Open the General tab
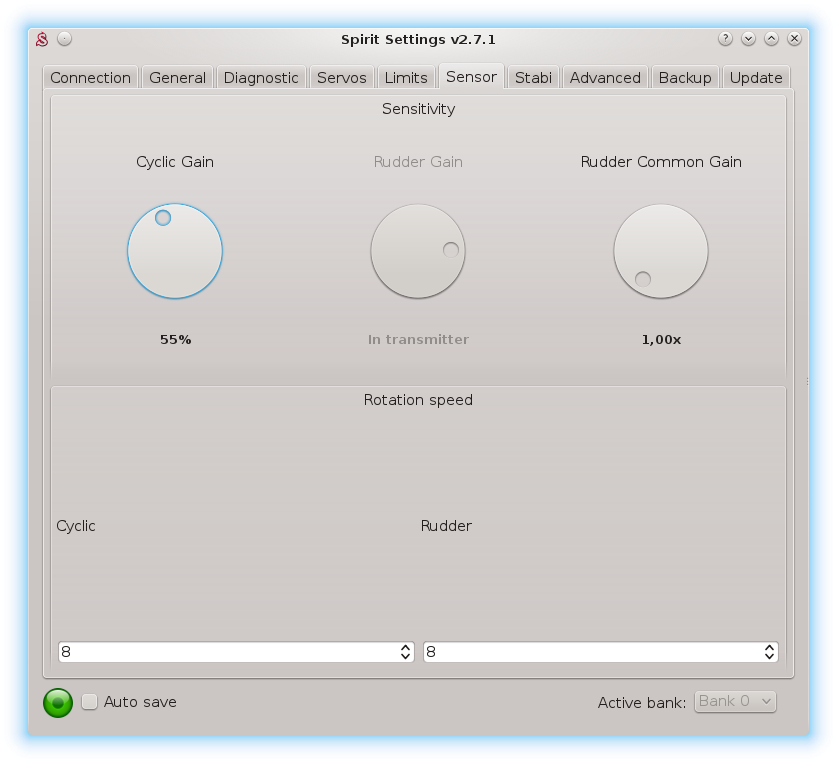 [178, 78]
